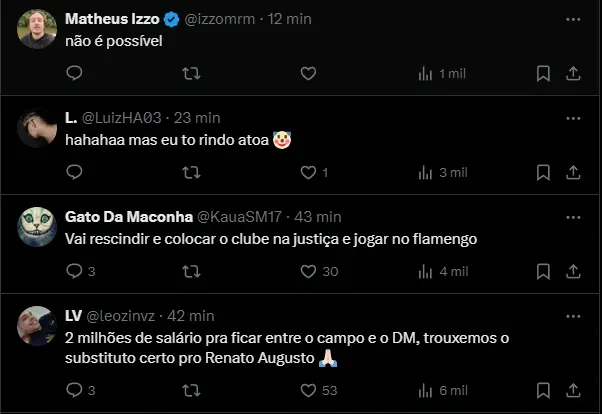Image resolution: width=602 pixels, height=414 pixels.
Task: Like Matheus Izzo's tweet
Action: coord(308,73)
